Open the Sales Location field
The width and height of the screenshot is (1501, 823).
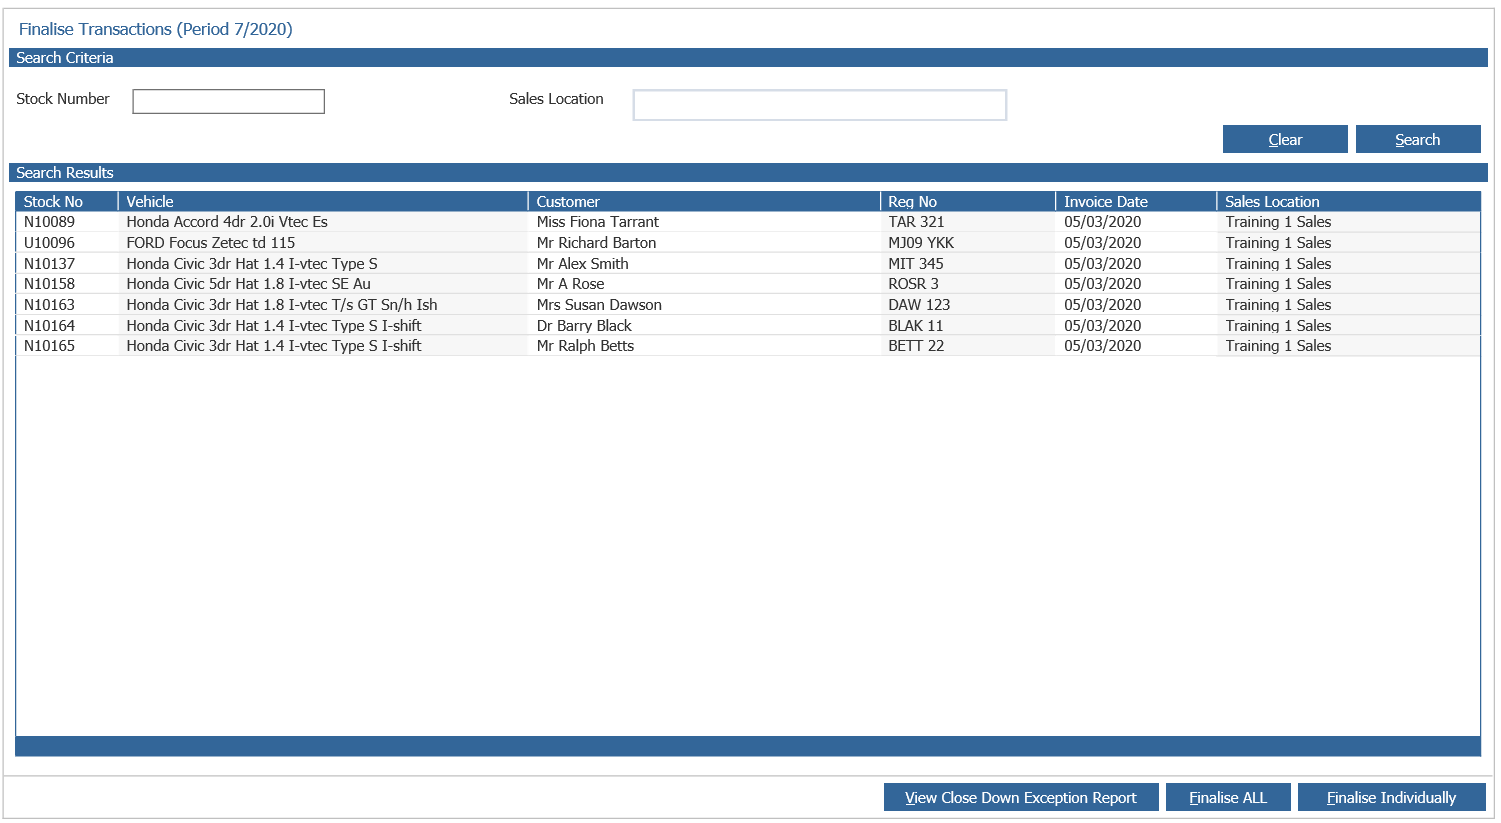pos(820,105)
